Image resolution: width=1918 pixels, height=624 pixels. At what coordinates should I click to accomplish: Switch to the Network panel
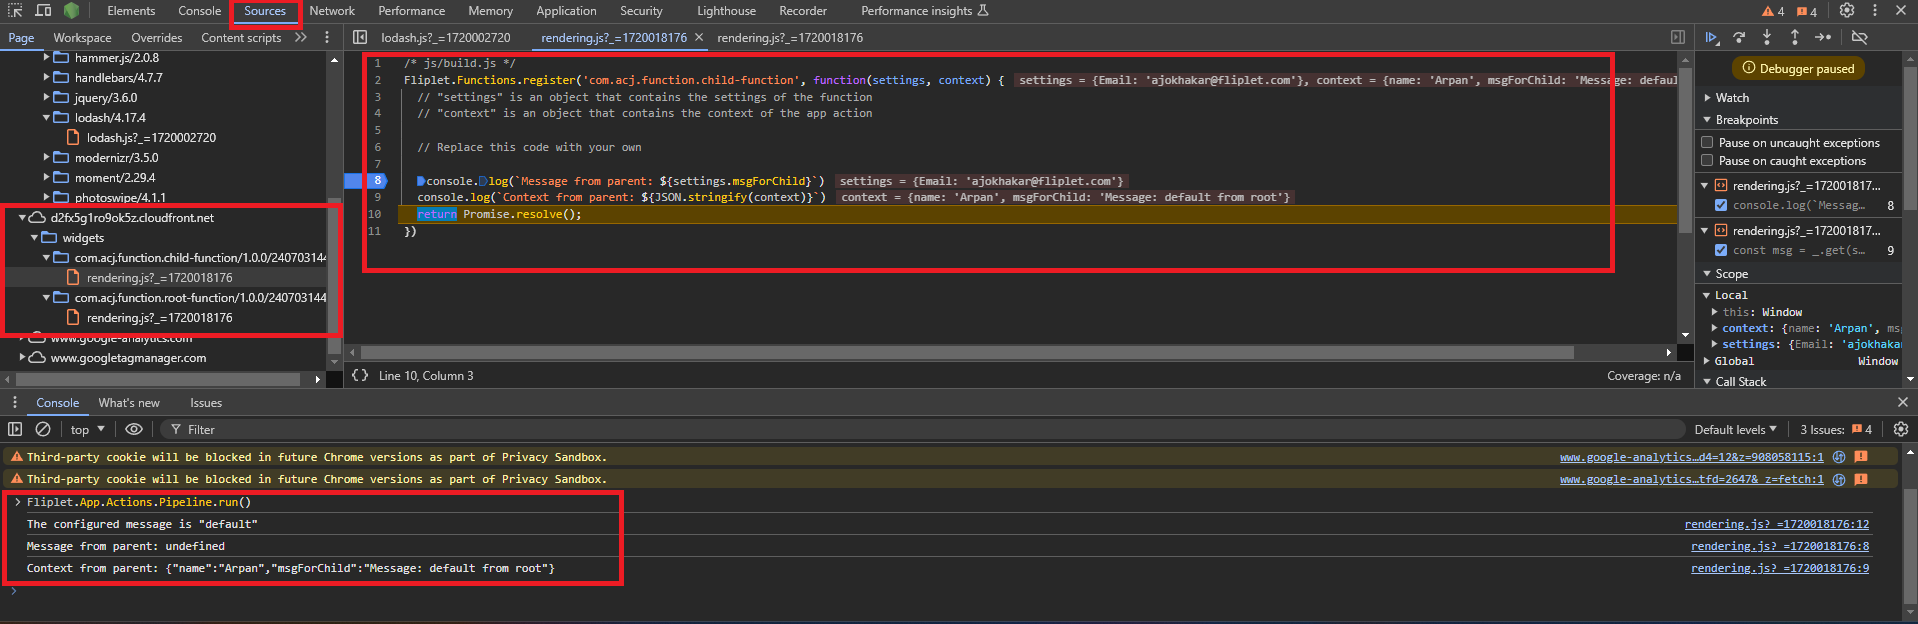coord(332,11)
